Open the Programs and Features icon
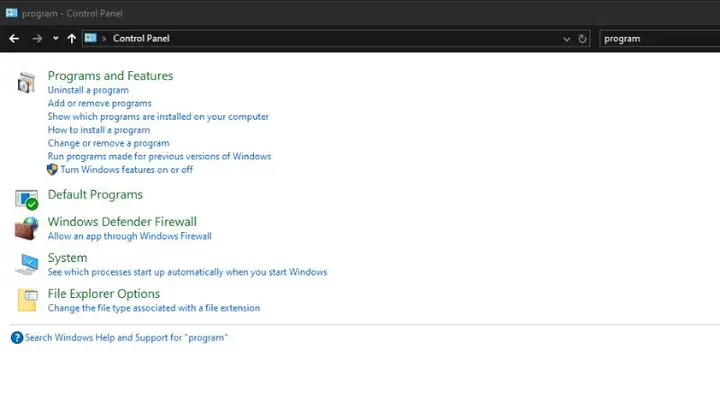This screenshot has width=720, height=405. 26,83
